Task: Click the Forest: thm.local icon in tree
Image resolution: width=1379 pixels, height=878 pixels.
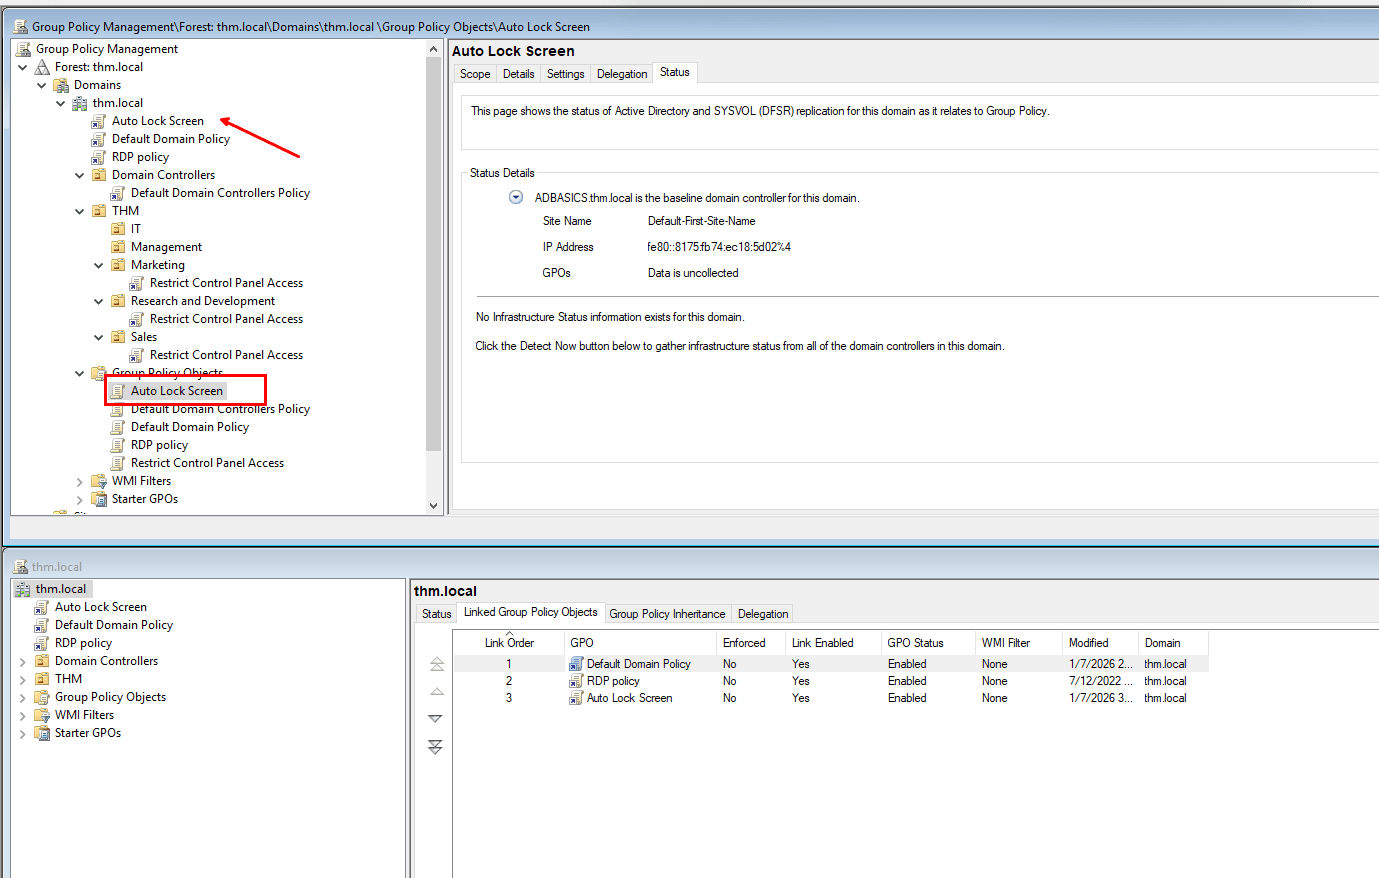Action: point(42,67)
